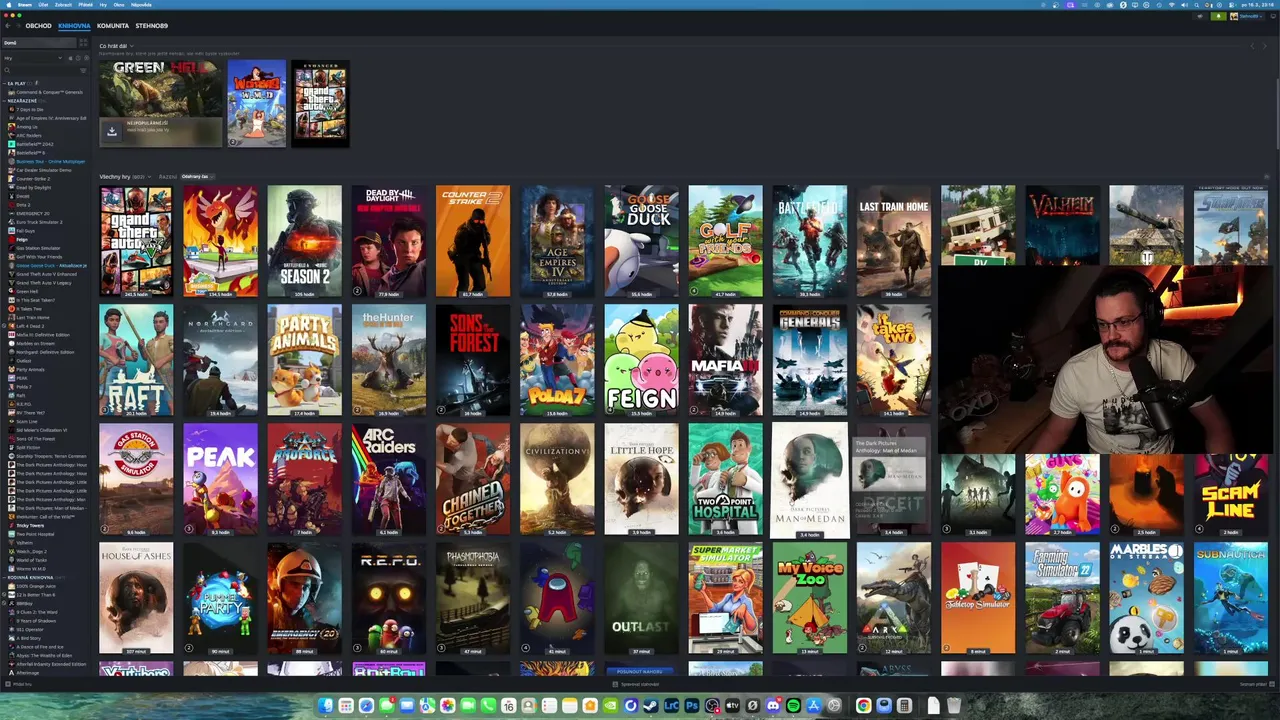This screenshot has width=1280, height=720.
Task: Open the Steam menu in menu bar
Action: (25, 5)
